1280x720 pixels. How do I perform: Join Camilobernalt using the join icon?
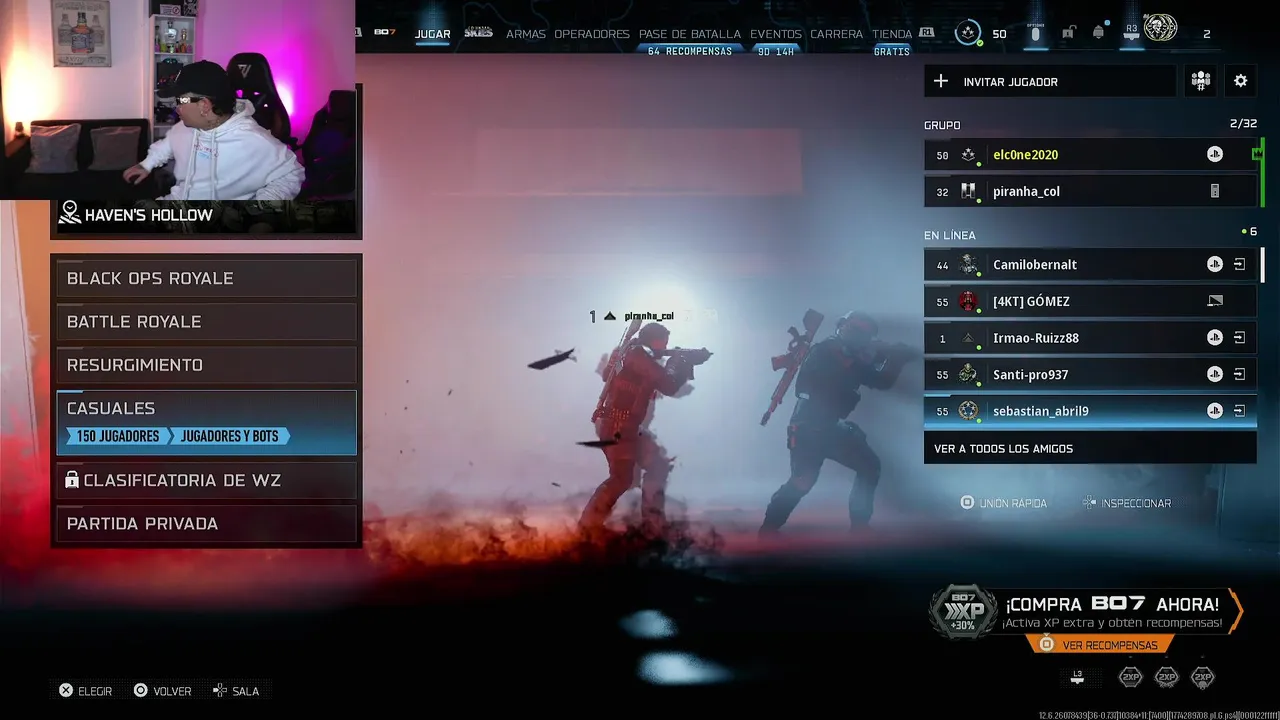[1239, 265]
